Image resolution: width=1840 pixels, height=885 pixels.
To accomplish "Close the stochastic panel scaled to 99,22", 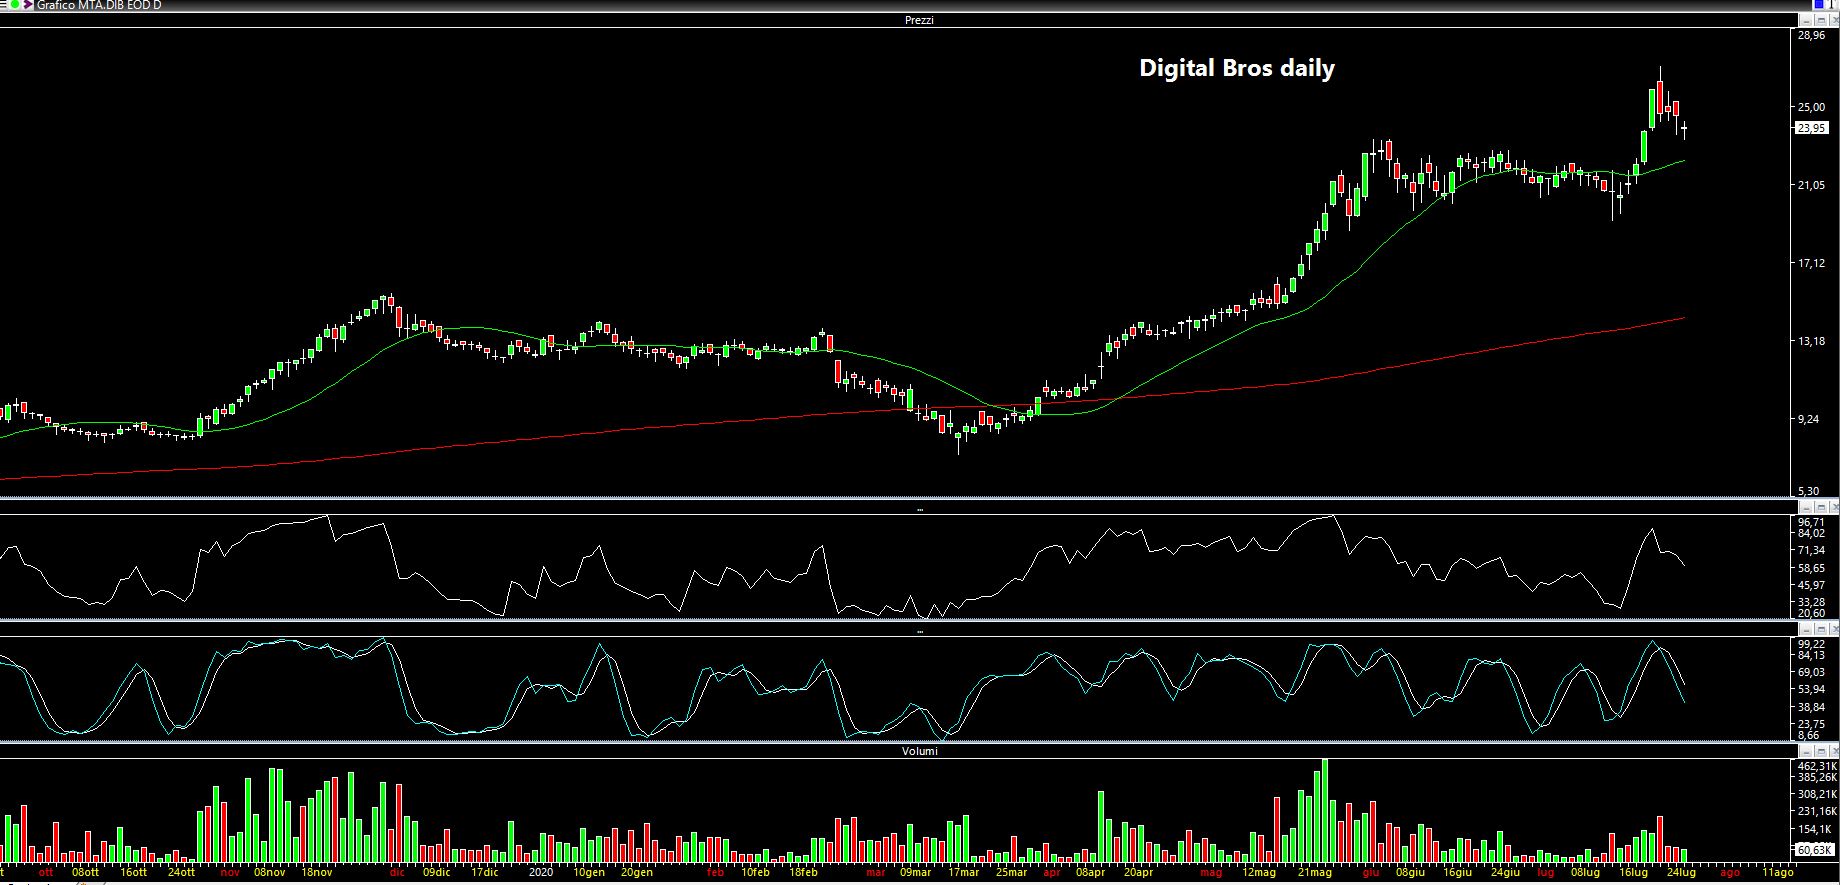I will (x=1834, y=630).
